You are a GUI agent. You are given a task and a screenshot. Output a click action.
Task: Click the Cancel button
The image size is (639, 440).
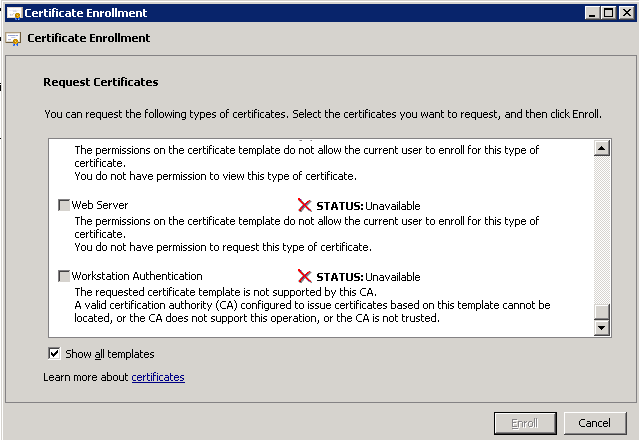tap(595, 423)
